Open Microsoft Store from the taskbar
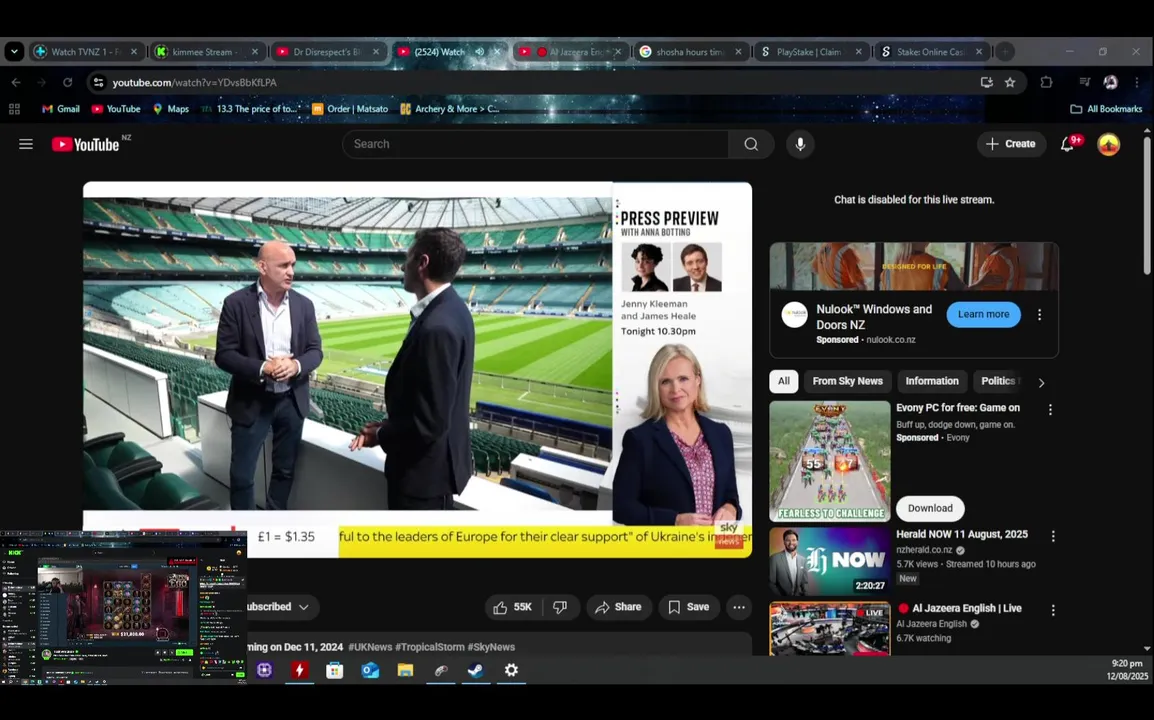 [334, 670]
